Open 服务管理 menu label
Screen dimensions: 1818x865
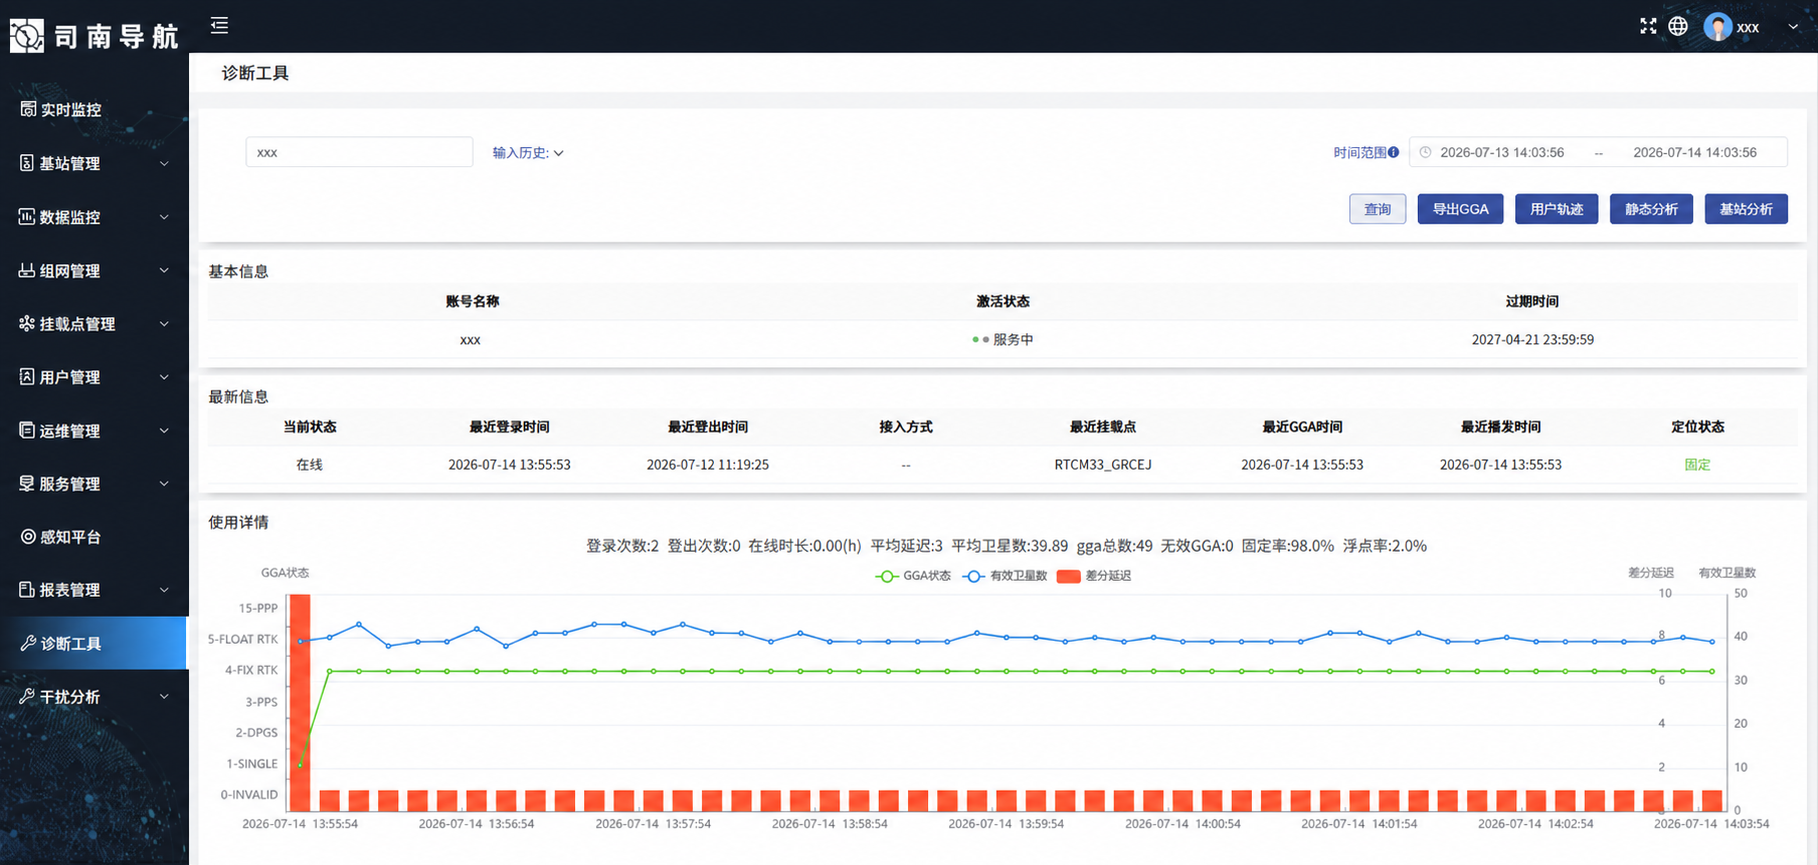70,484
